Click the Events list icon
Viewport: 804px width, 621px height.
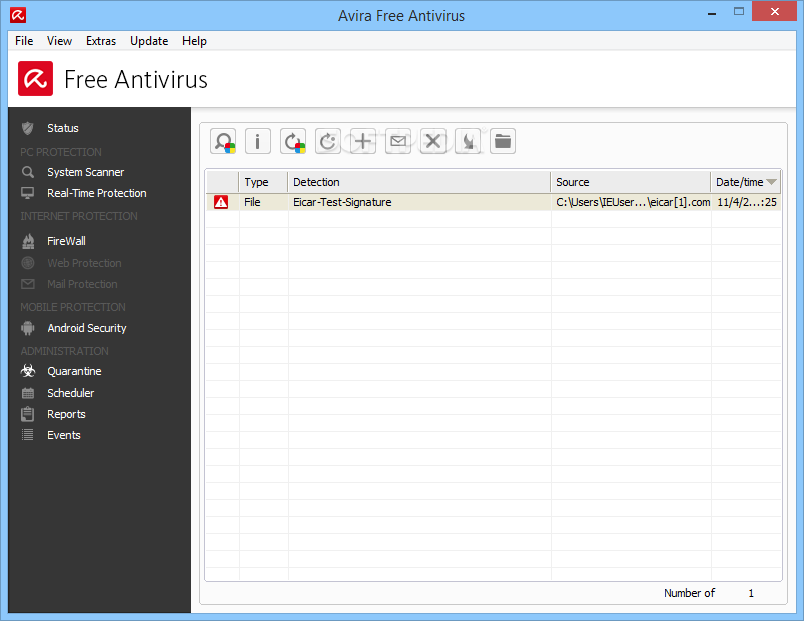[28, 435]
